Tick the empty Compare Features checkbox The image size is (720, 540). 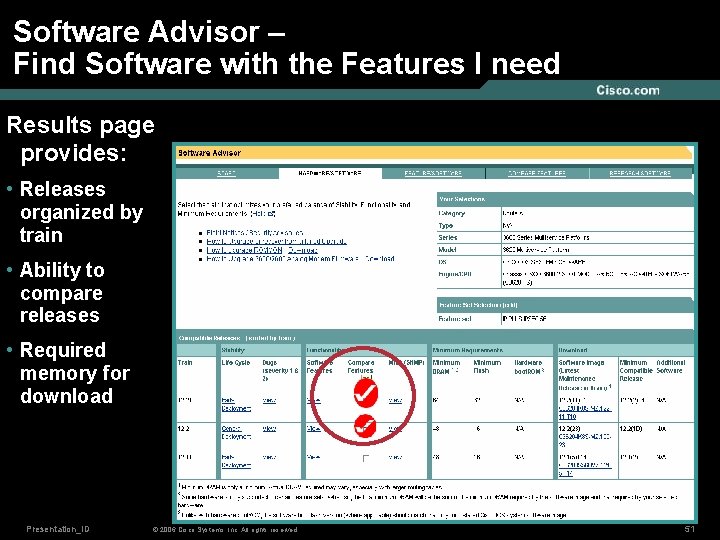[x=366, y=458]
